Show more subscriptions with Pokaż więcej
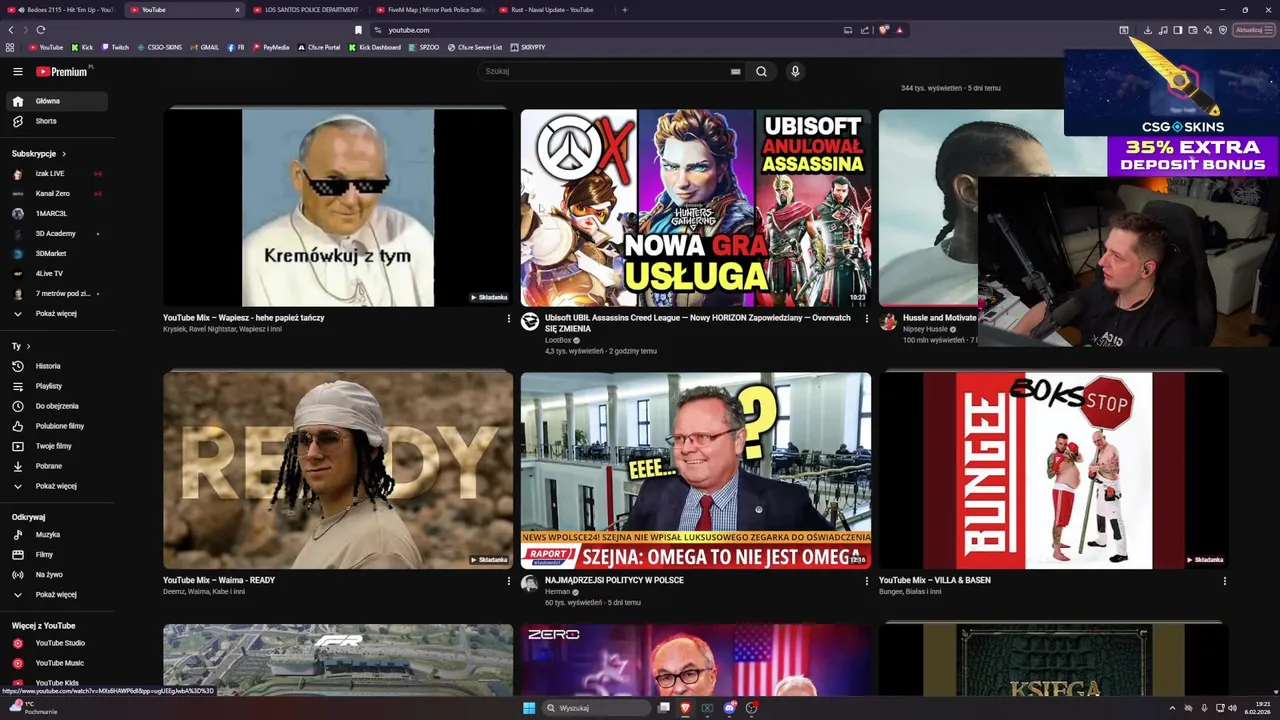 [57, 313]
